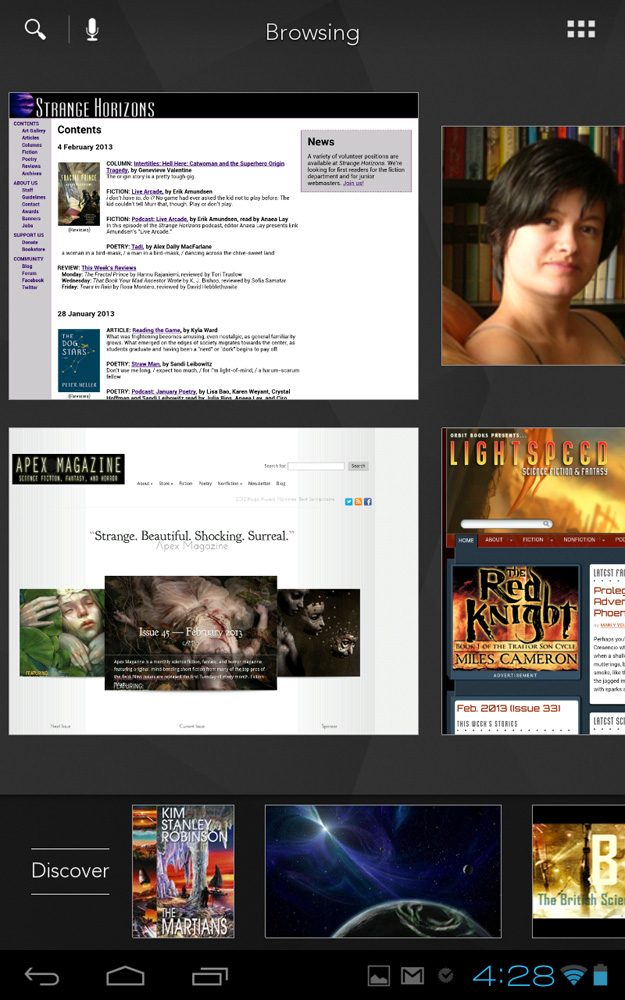Screen dimensions: 625x1000
Task: Open the Strange Horizons page thumbnail
Action: tap(214, 246)
